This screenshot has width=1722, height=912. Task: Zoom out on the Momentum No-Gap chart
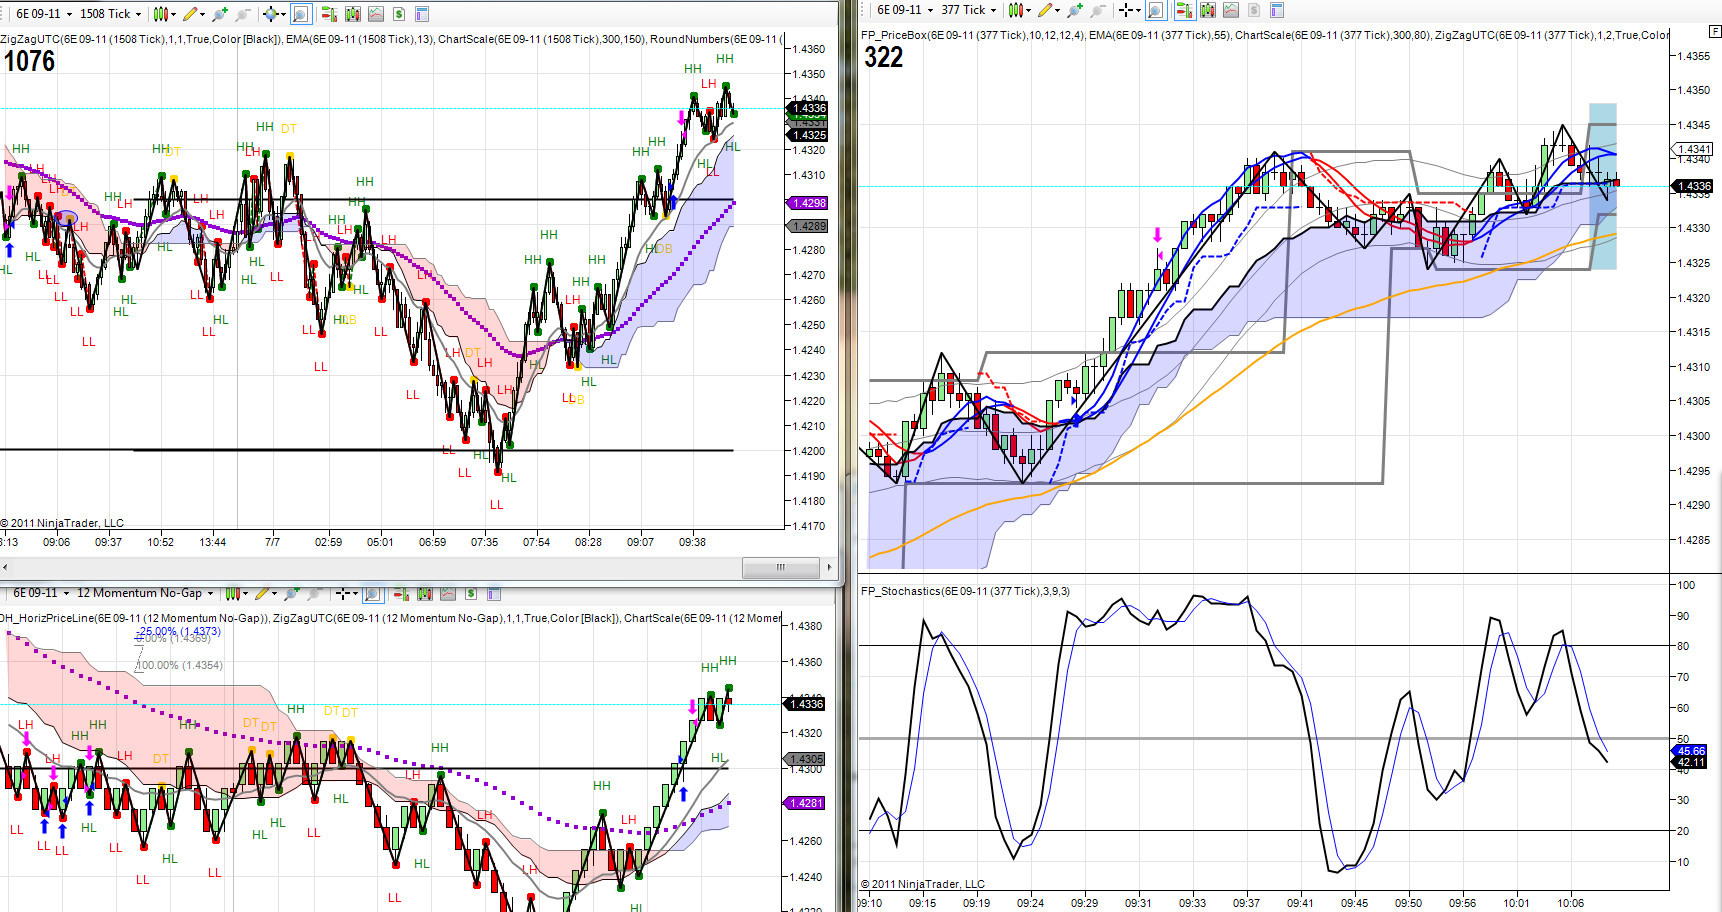[x=314, y=593]
